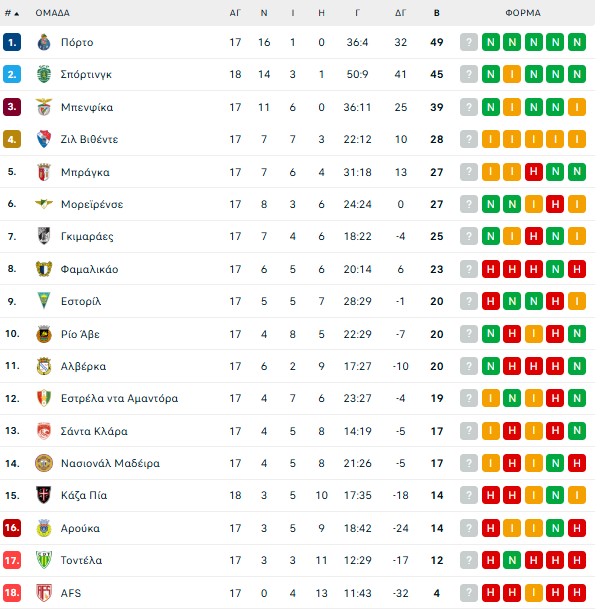The width and height of the screenshot is (600, 610).
Task: Click AFS's upcoming match question mark badge
Action: pyautogui.click(x=468, y=593)
